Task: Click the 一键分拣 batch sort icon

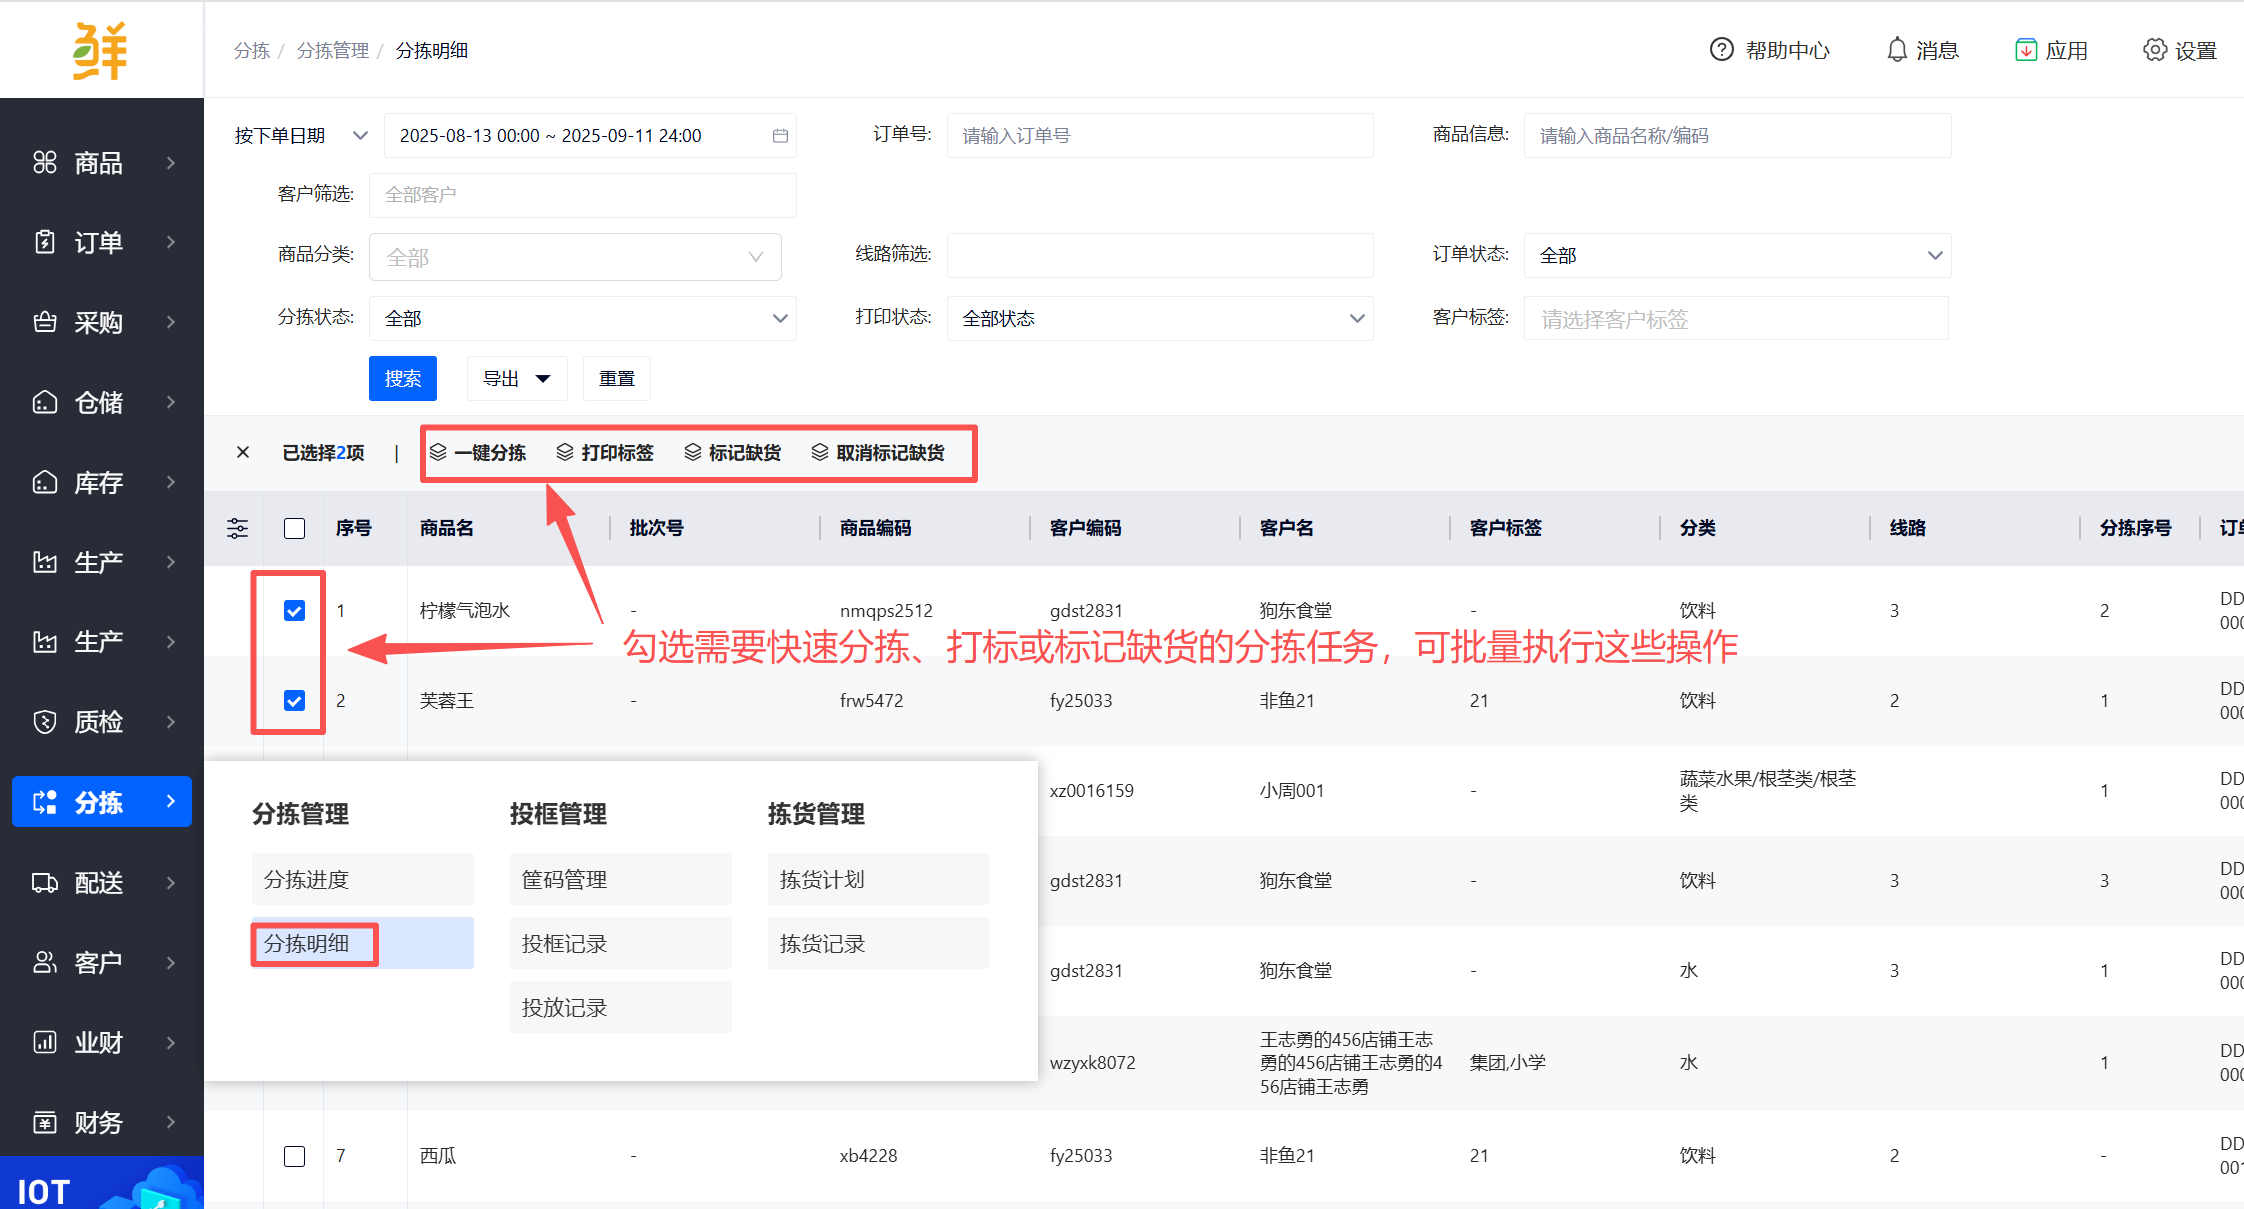Action: click(x=438, y=453)
